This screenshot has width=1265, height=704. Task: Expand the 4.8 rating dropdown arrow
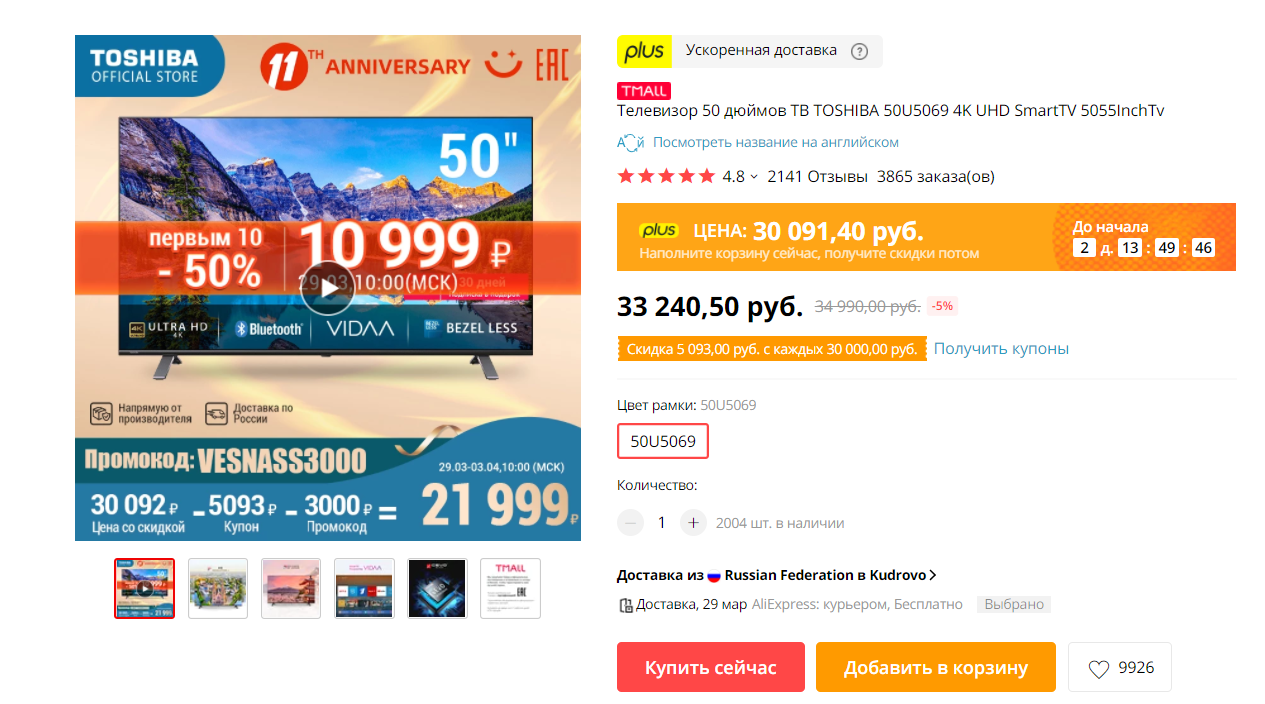tap(754, 177)
